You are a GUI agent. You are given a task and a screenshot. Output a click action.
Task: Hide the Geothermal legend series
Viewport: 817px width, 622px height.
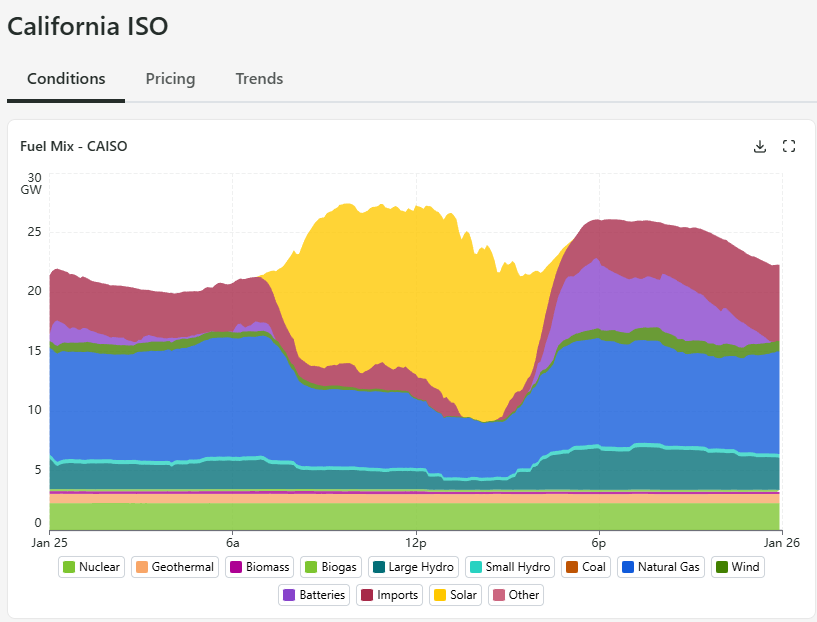point(174,567)
